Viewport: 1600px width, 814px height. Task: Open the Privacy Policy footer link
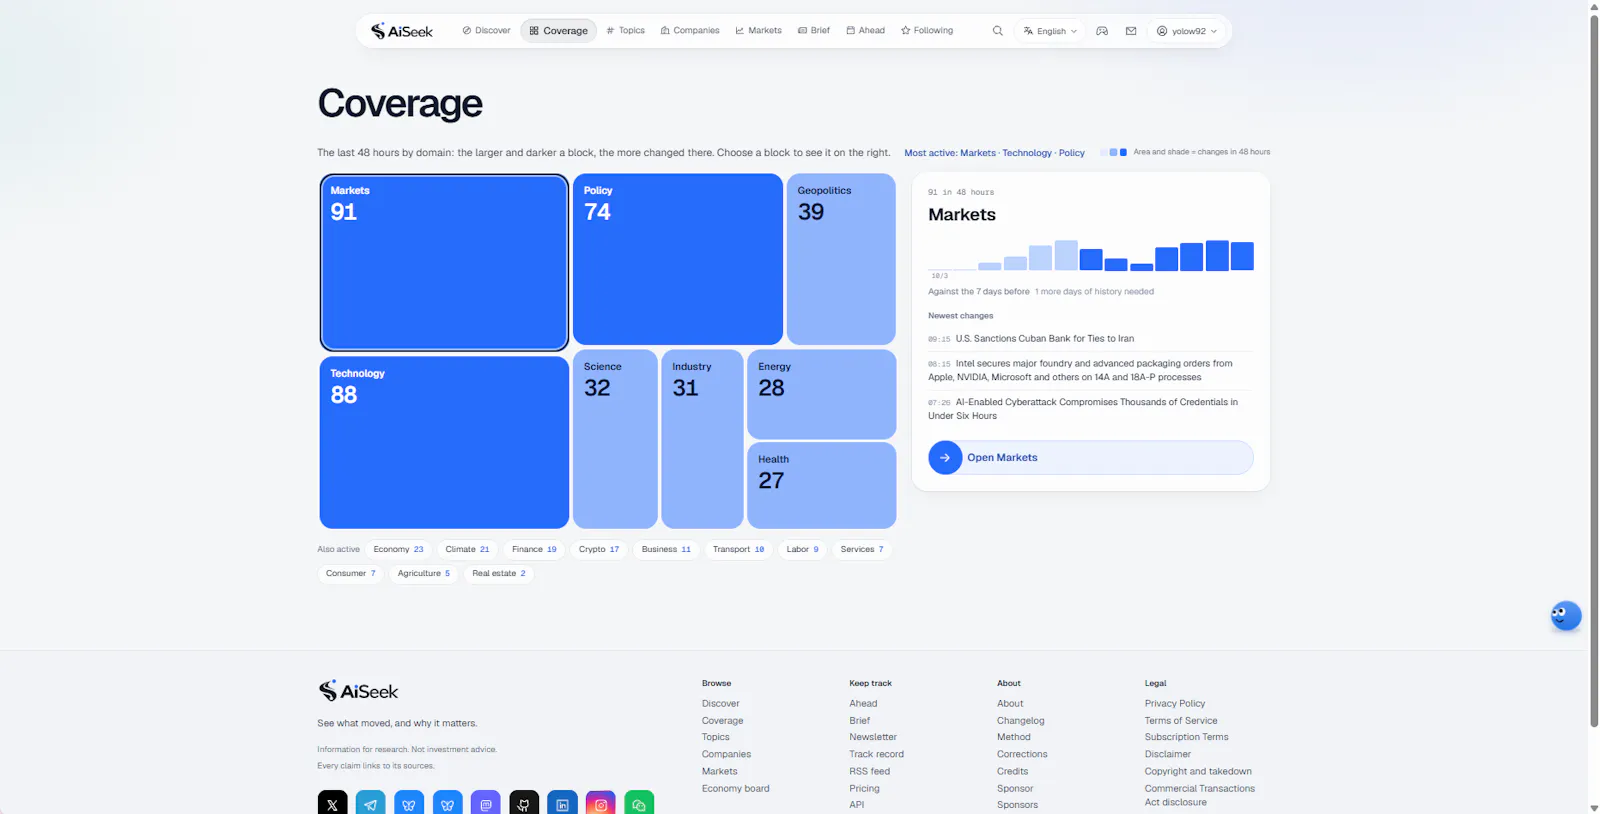click(1175, 703)
